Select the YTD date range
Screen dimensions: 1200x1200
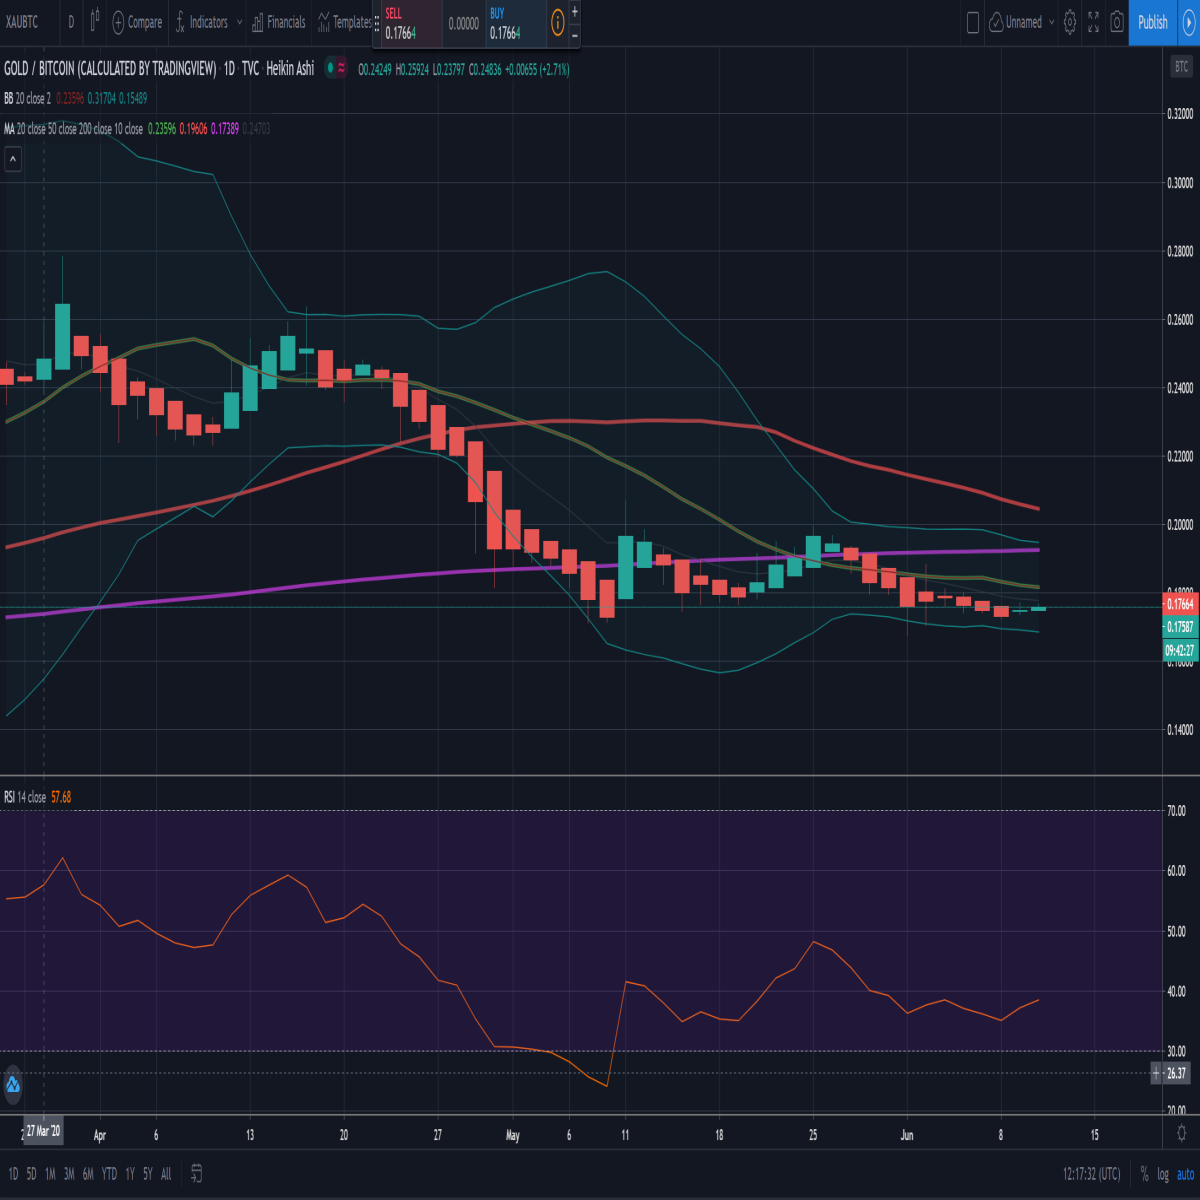(x=109, y=1173)
